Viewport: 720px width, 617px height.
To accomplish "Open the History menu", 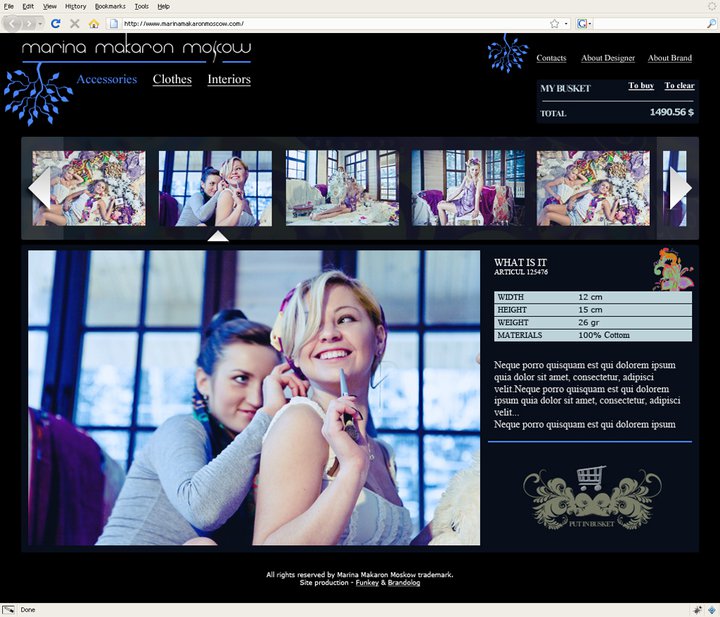I will pyautogui.click(x=75, y=6).
